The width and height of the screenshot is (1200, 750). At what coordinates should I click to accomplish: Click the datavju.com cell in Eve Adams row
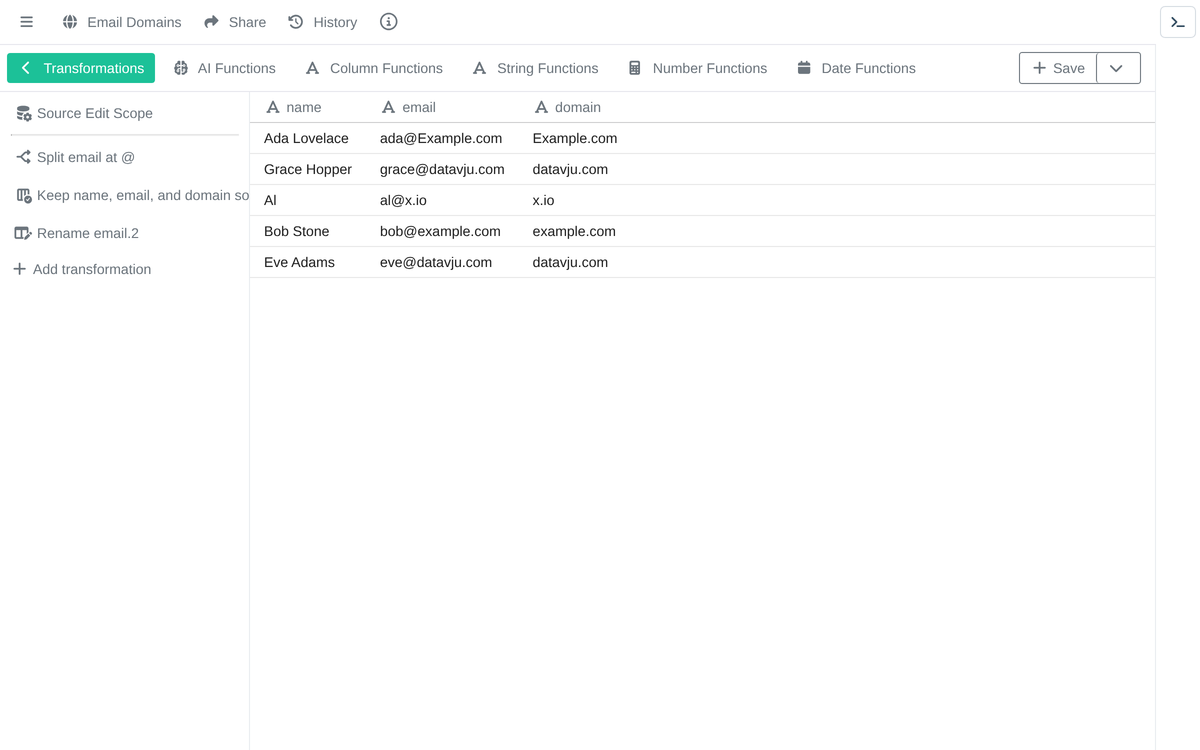570,262
